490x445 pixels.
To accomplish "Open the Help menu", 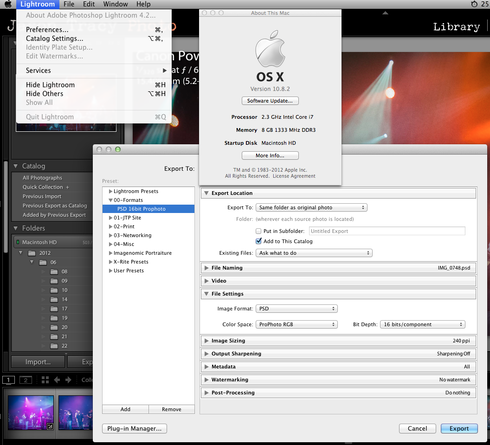I will [x=143, y=4].
